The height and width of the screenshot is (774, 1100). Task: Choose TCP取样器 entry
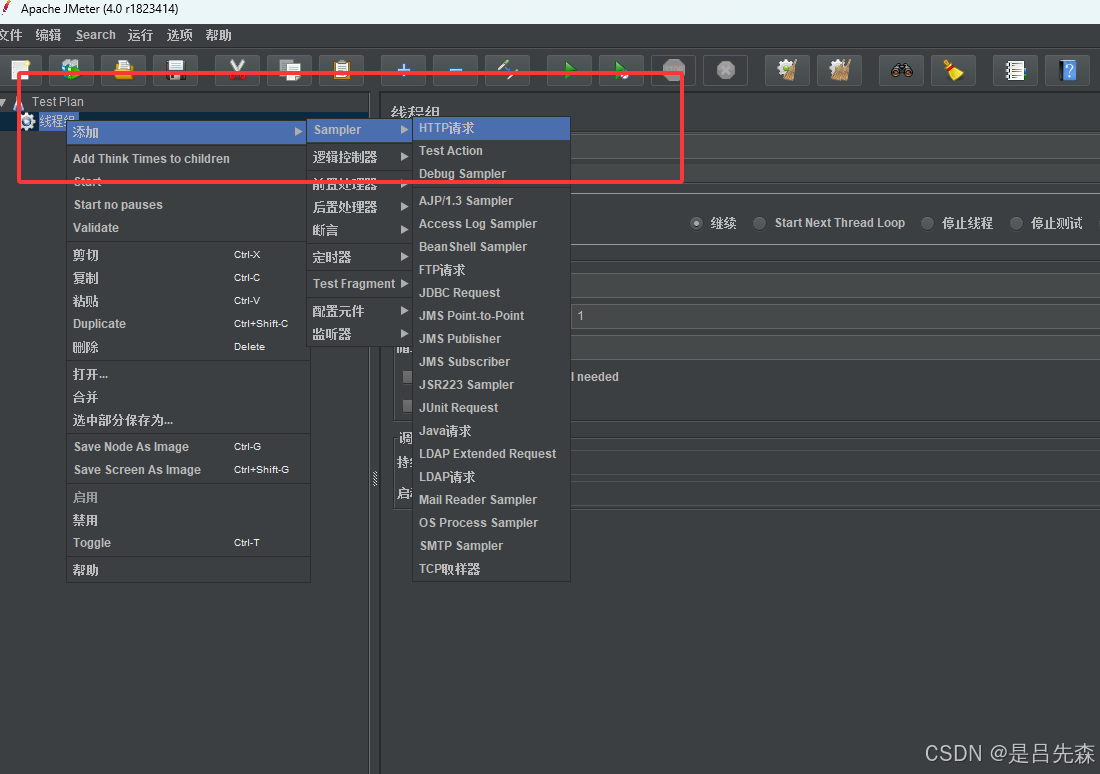491,569
